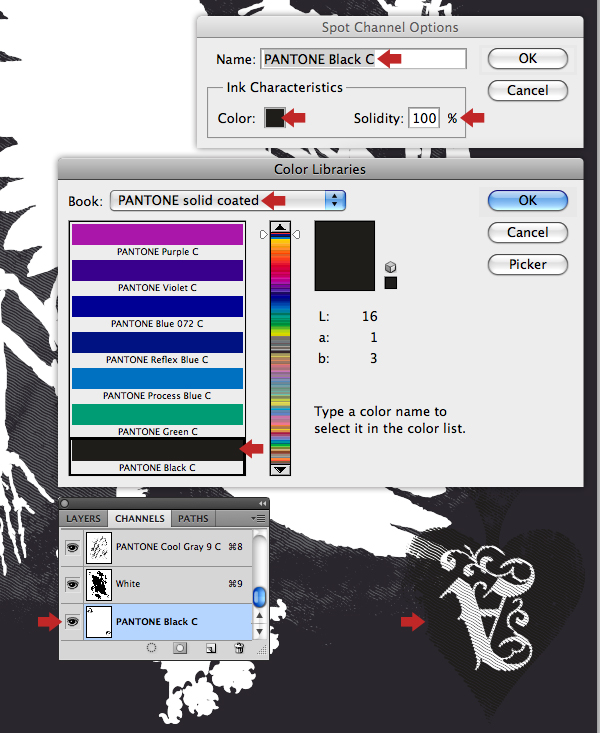Click the down arrow on color strip
600x733 pixels.
280,470
